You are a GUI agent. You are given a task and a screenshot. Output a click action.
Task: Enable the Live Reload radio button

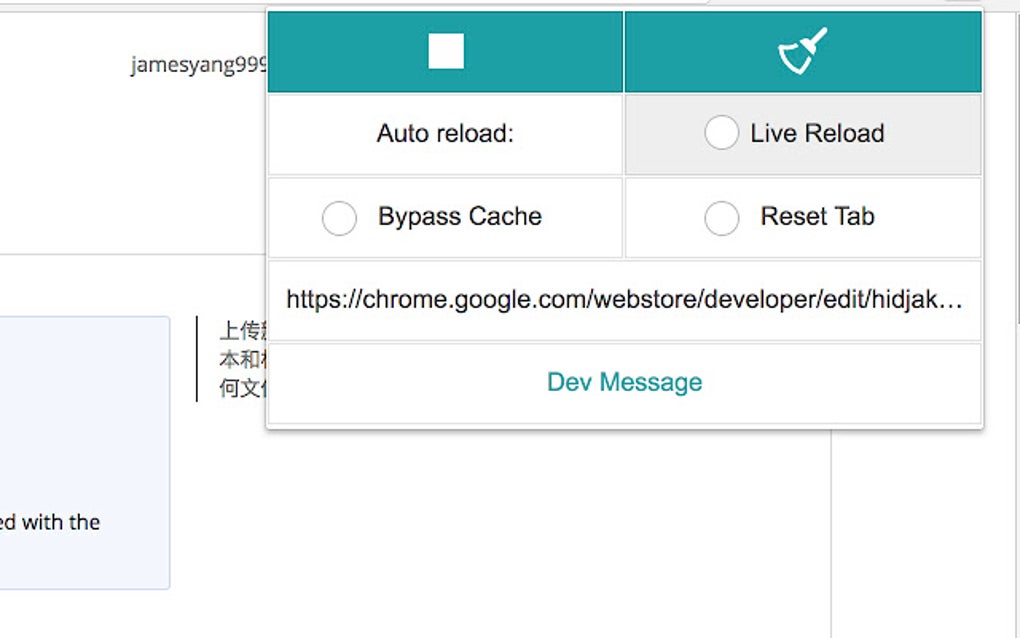[721, 133]
